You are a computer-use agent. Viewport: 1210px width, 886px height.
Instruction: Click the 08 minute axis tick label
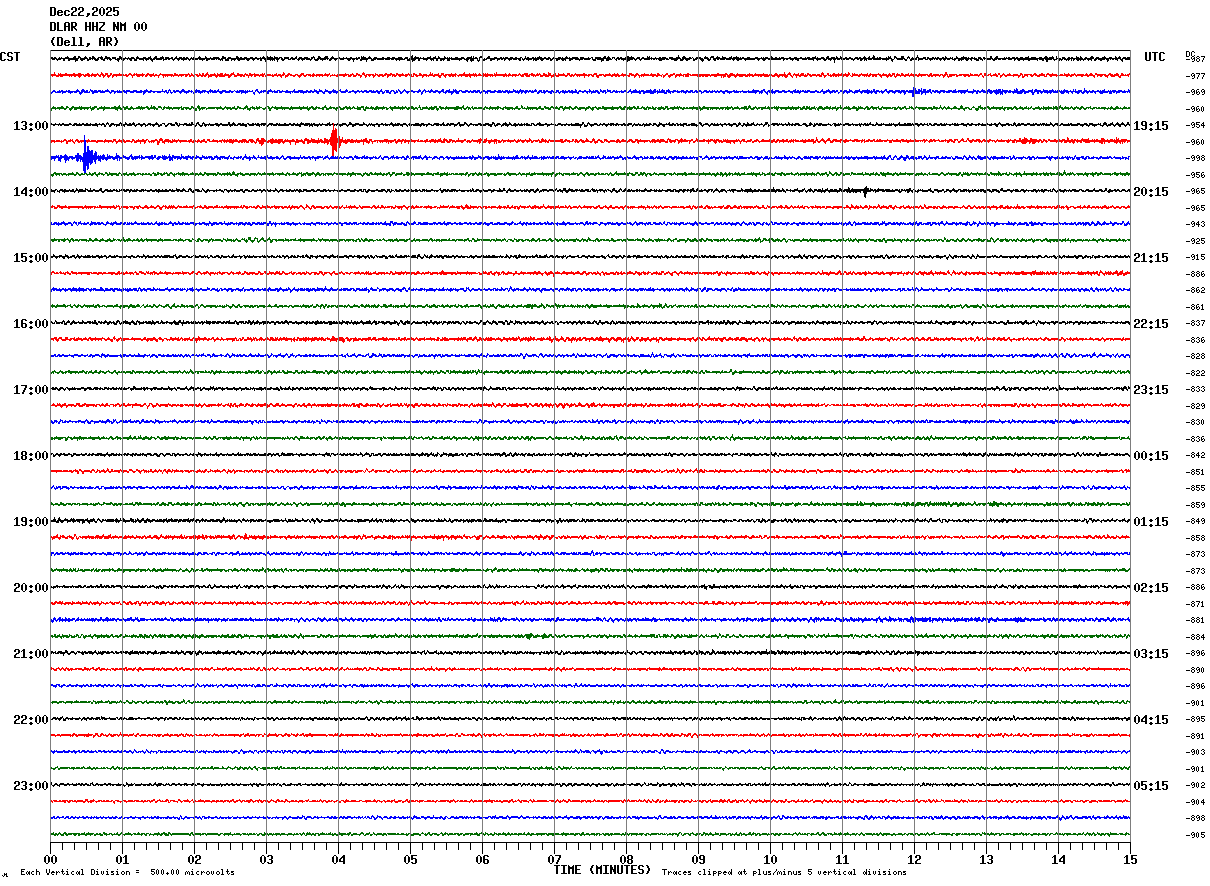pyautogui.click(x=626, y=859)
